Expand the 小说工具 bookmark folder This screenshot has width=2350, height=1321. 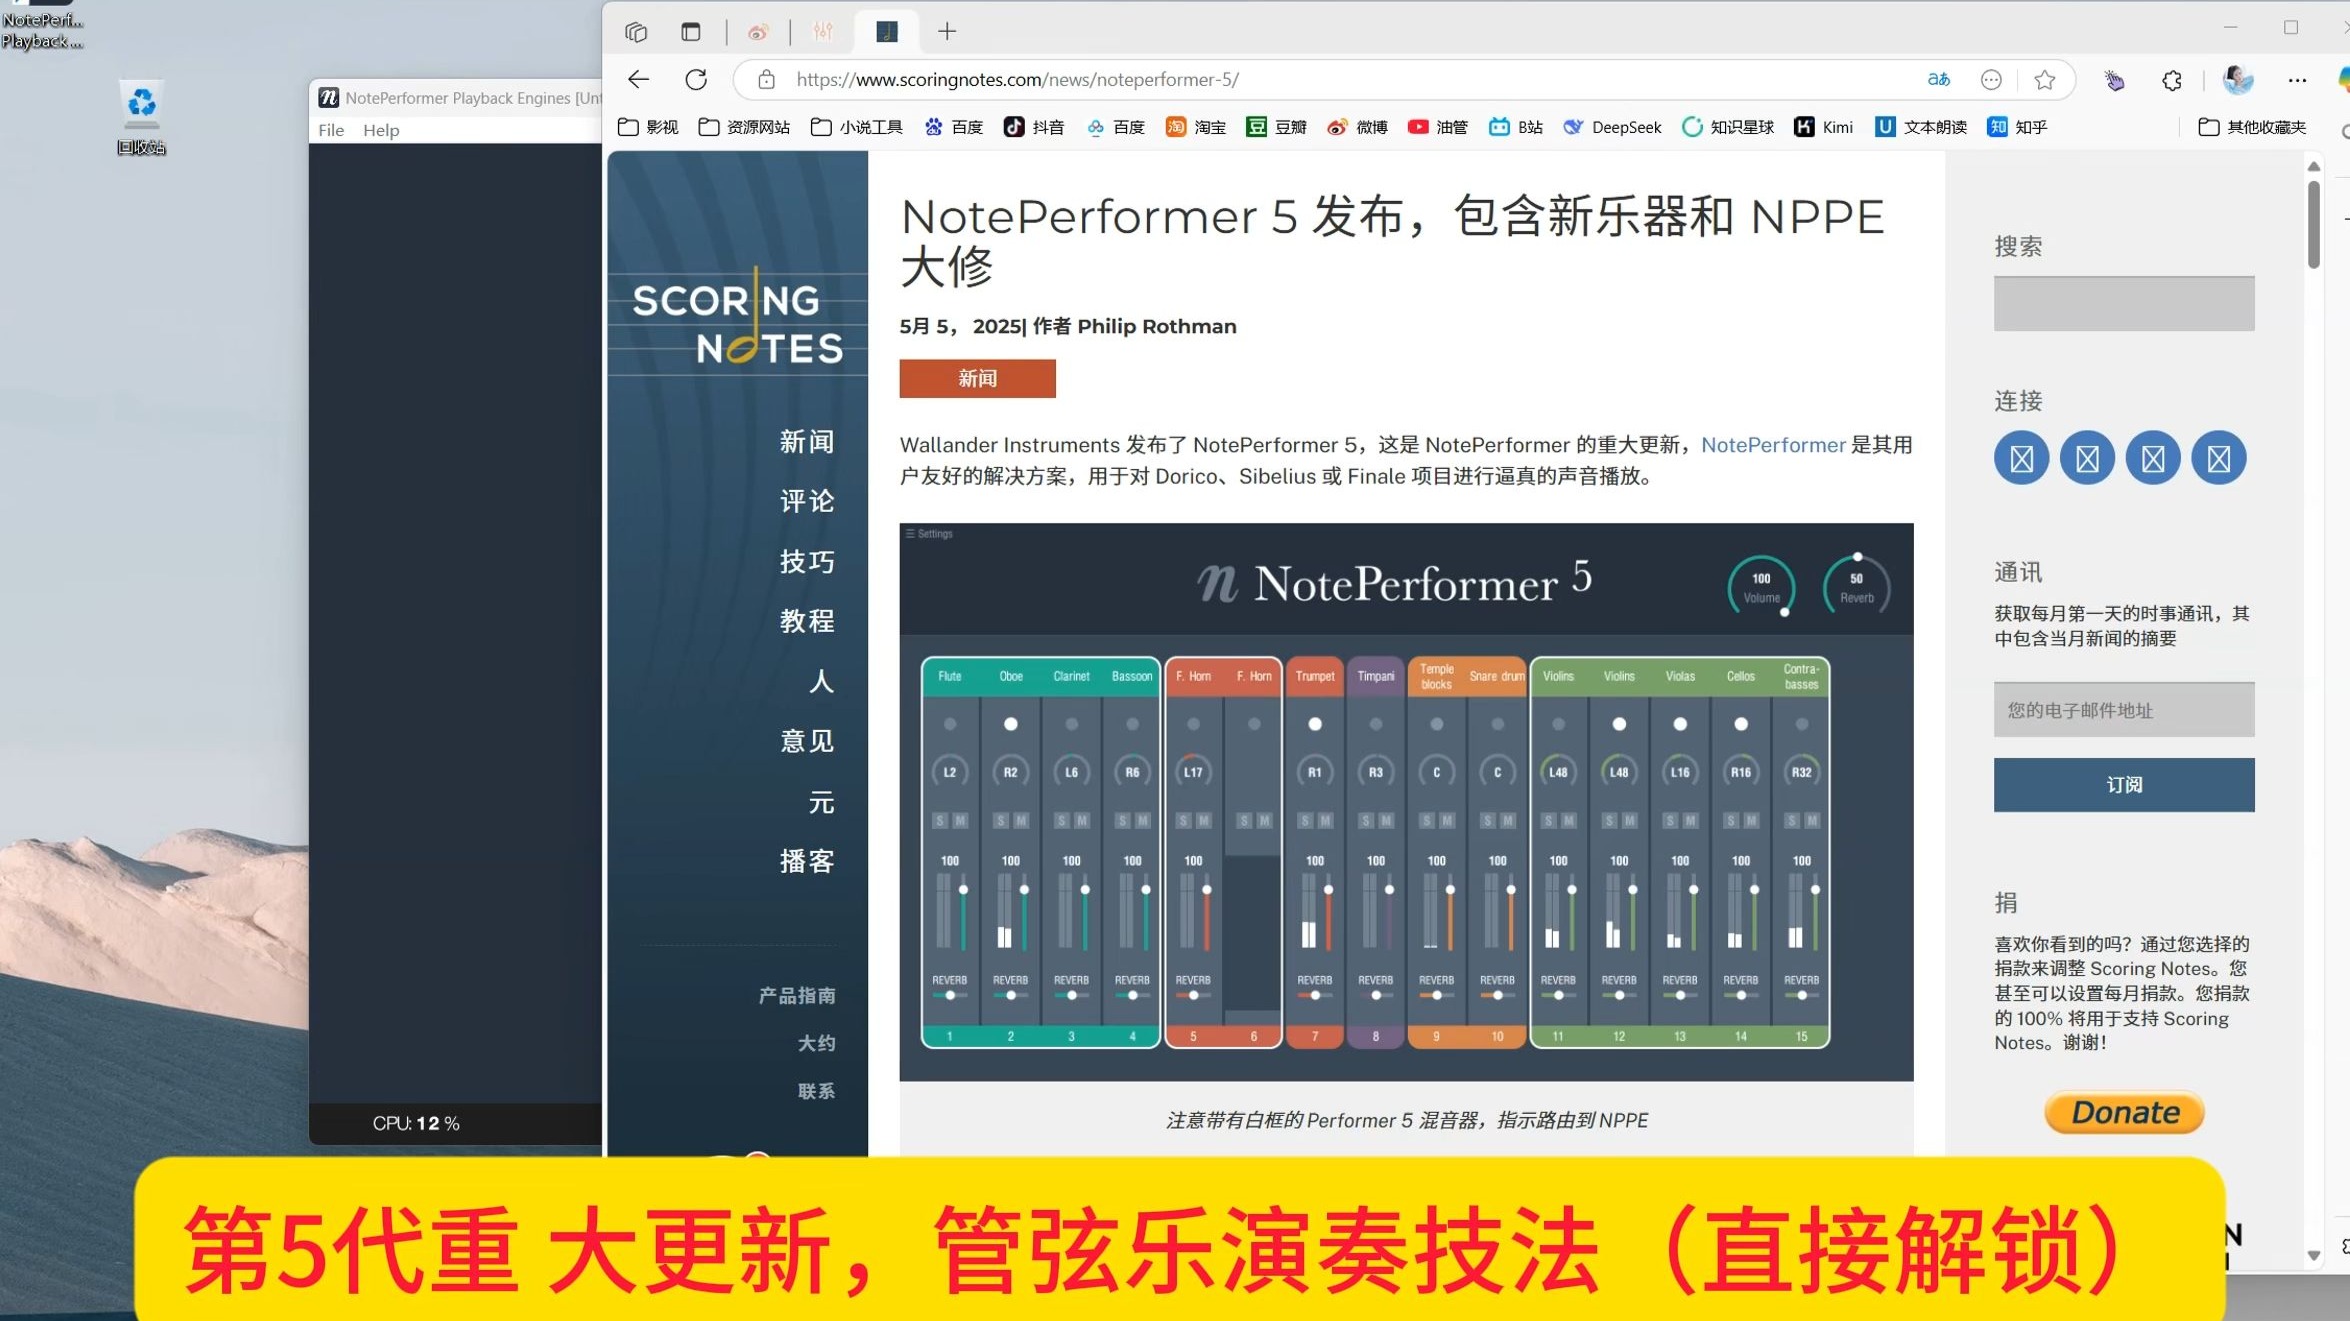[856, 127]
